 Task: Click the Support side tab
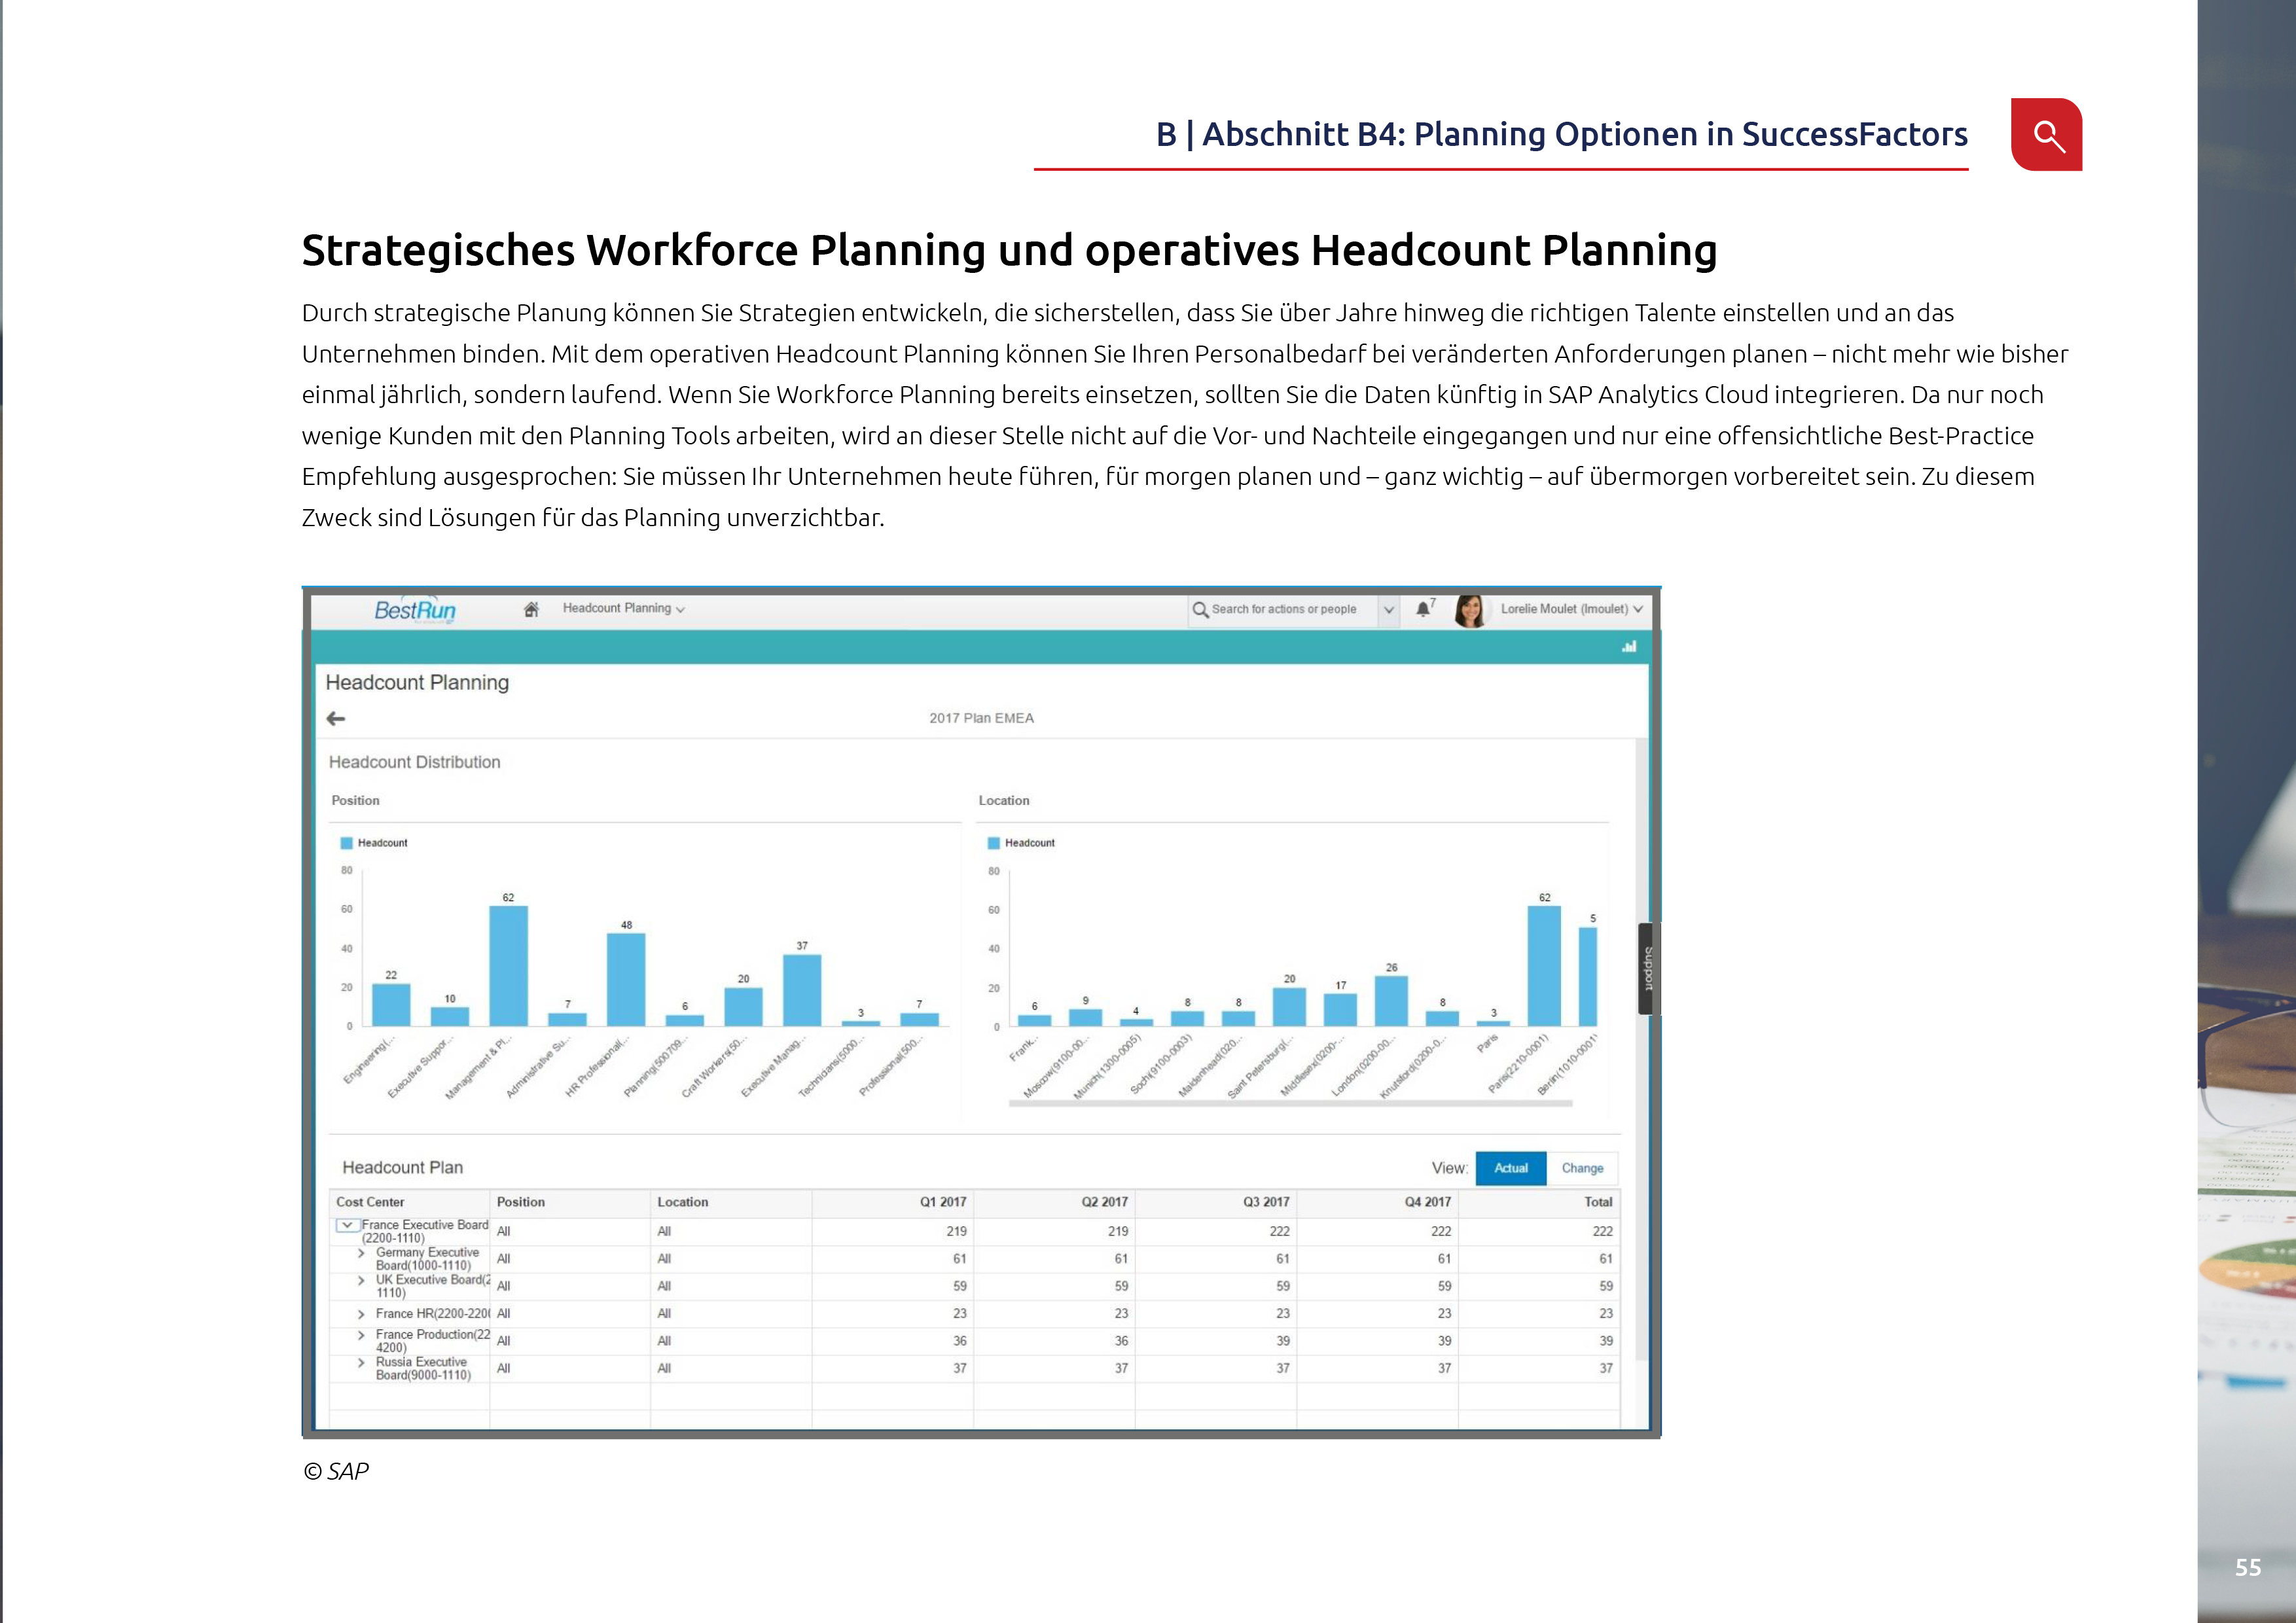pos(1648,968)
